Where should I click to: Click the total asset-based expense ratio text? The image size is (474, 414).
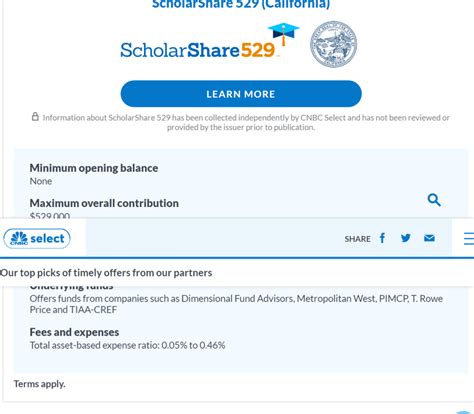coord(127,345)
